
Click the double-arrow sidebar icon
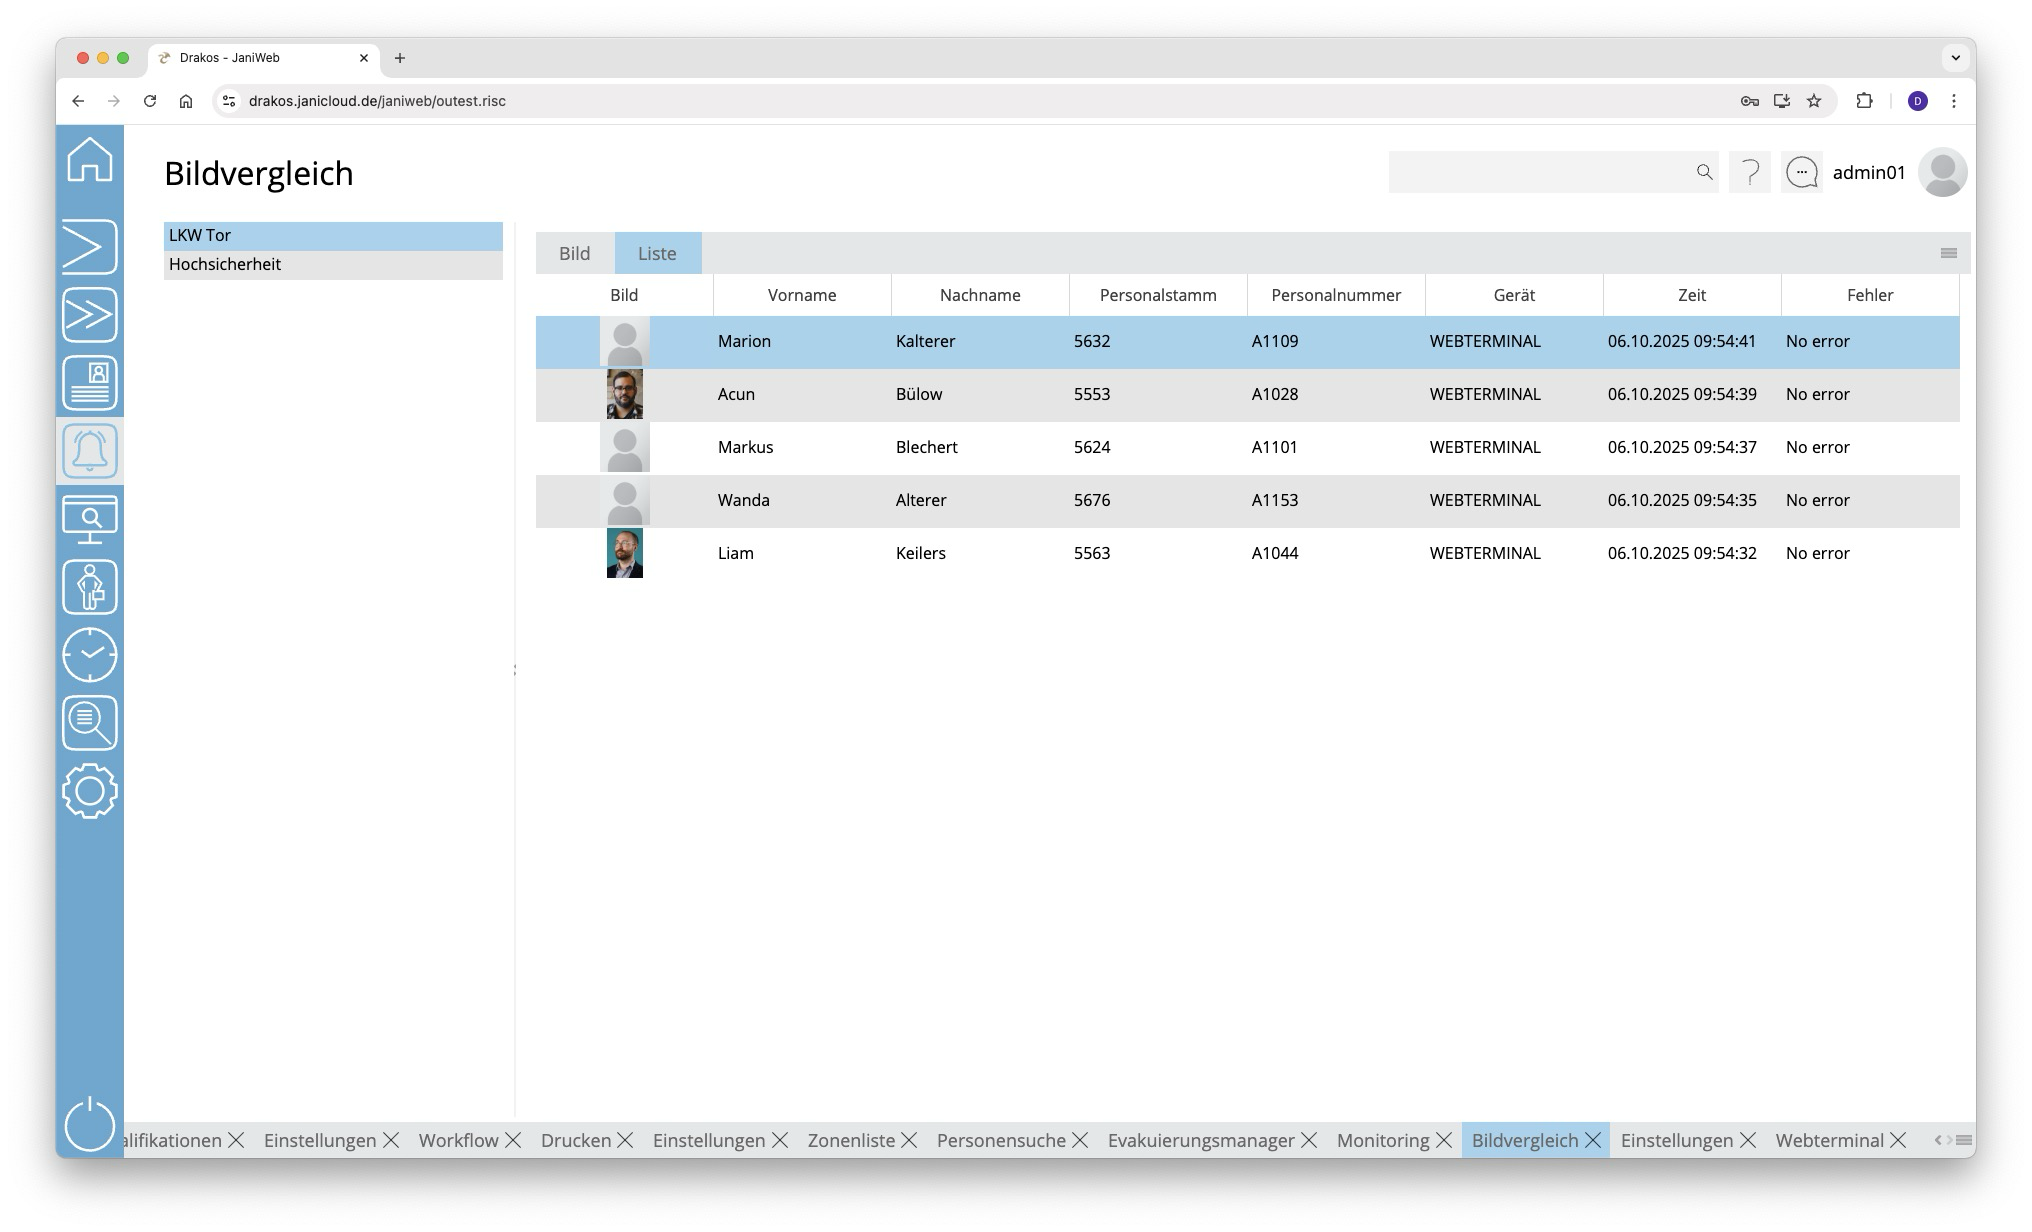point(90,315)
